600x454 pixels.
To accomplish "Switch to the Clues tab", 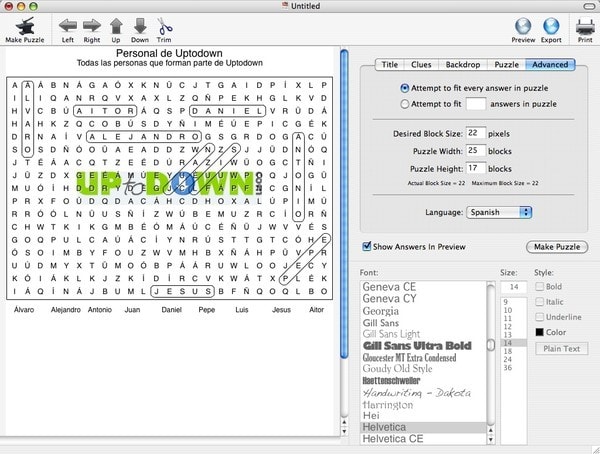I will (x=420, y=65).
